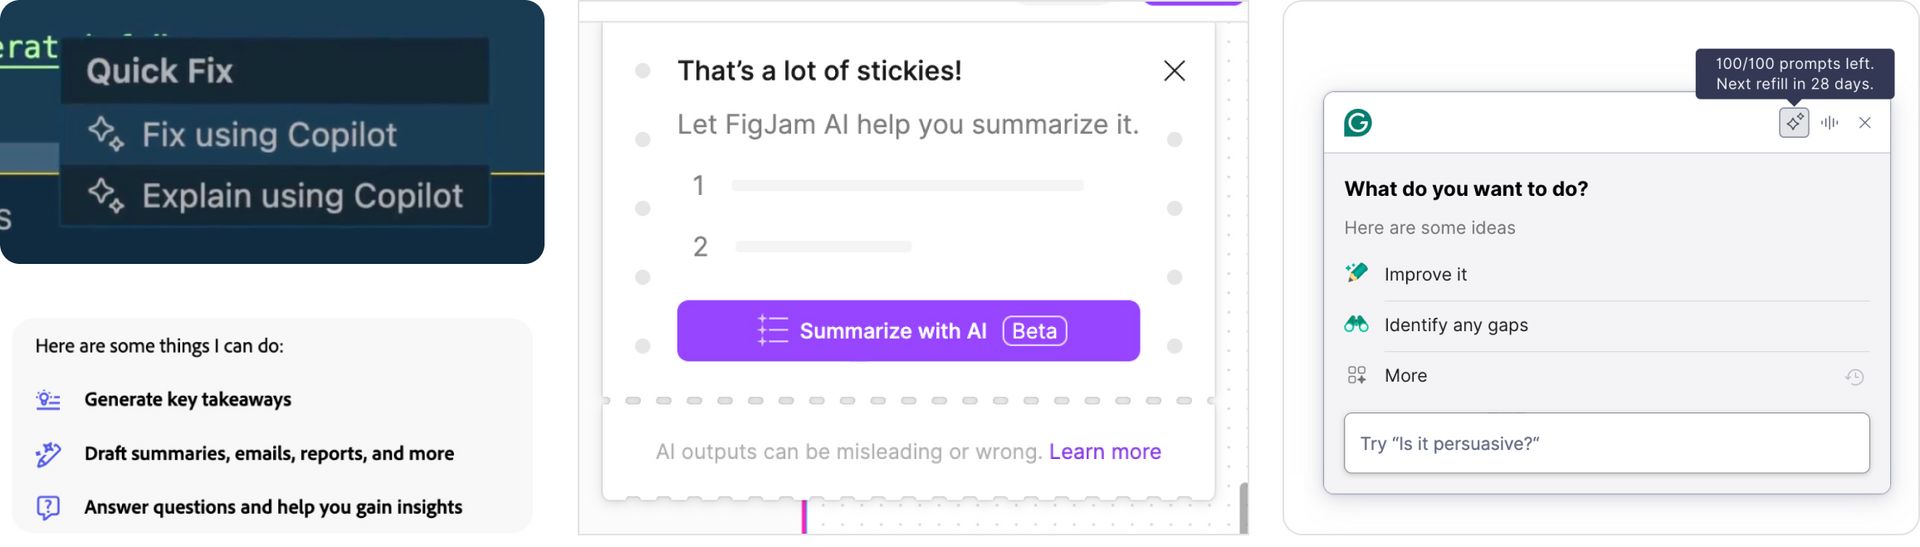Click the "Is it persuasive?" prompt input field

(1606, 444)
